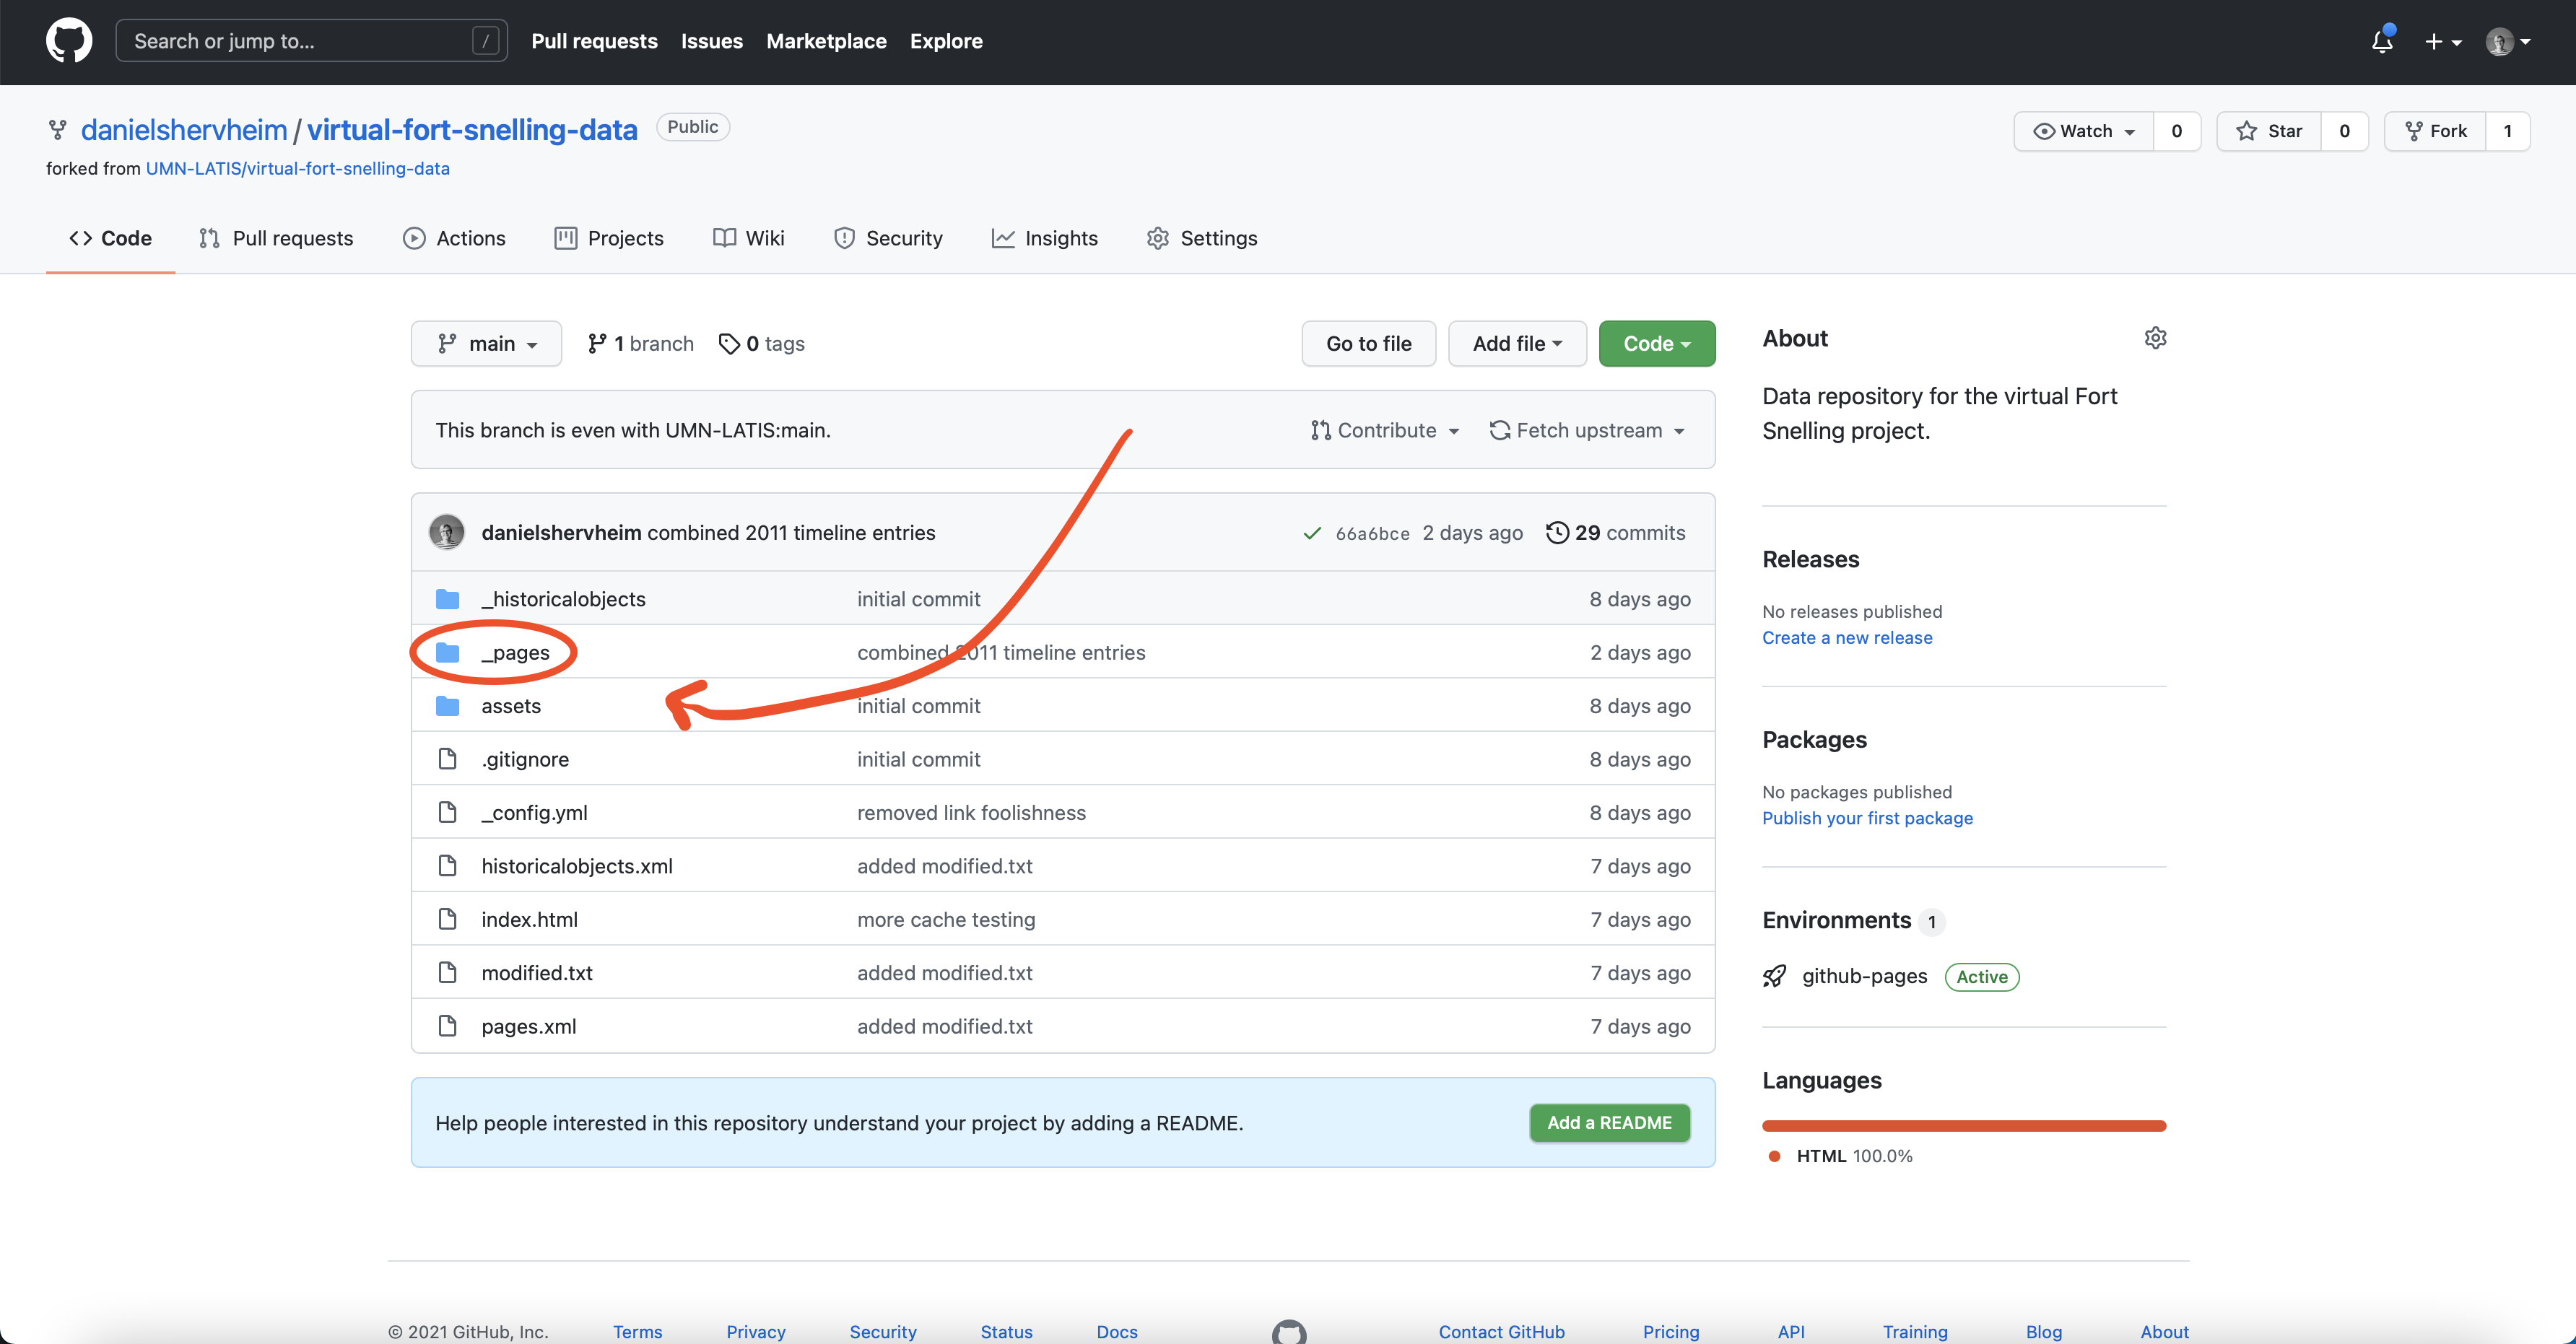Open the _pages folder

click(515, 652)
